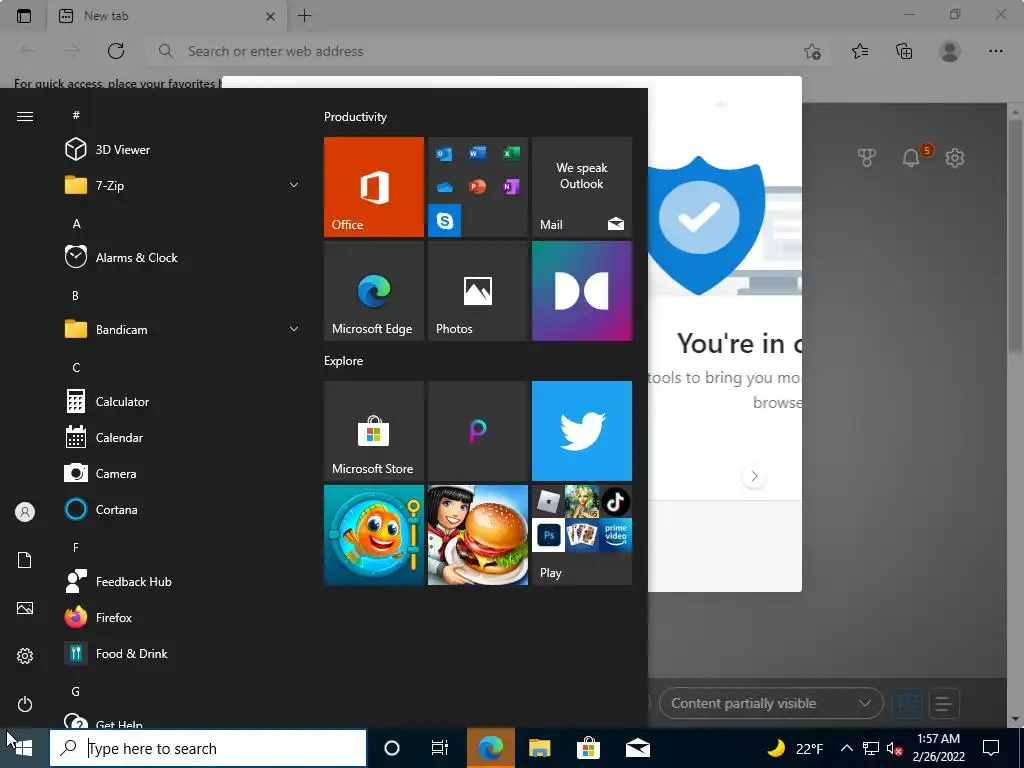This screenshot has width=1024, height=768.
Task: Open Documents from Start sidebar
Action: pos(25,560)
